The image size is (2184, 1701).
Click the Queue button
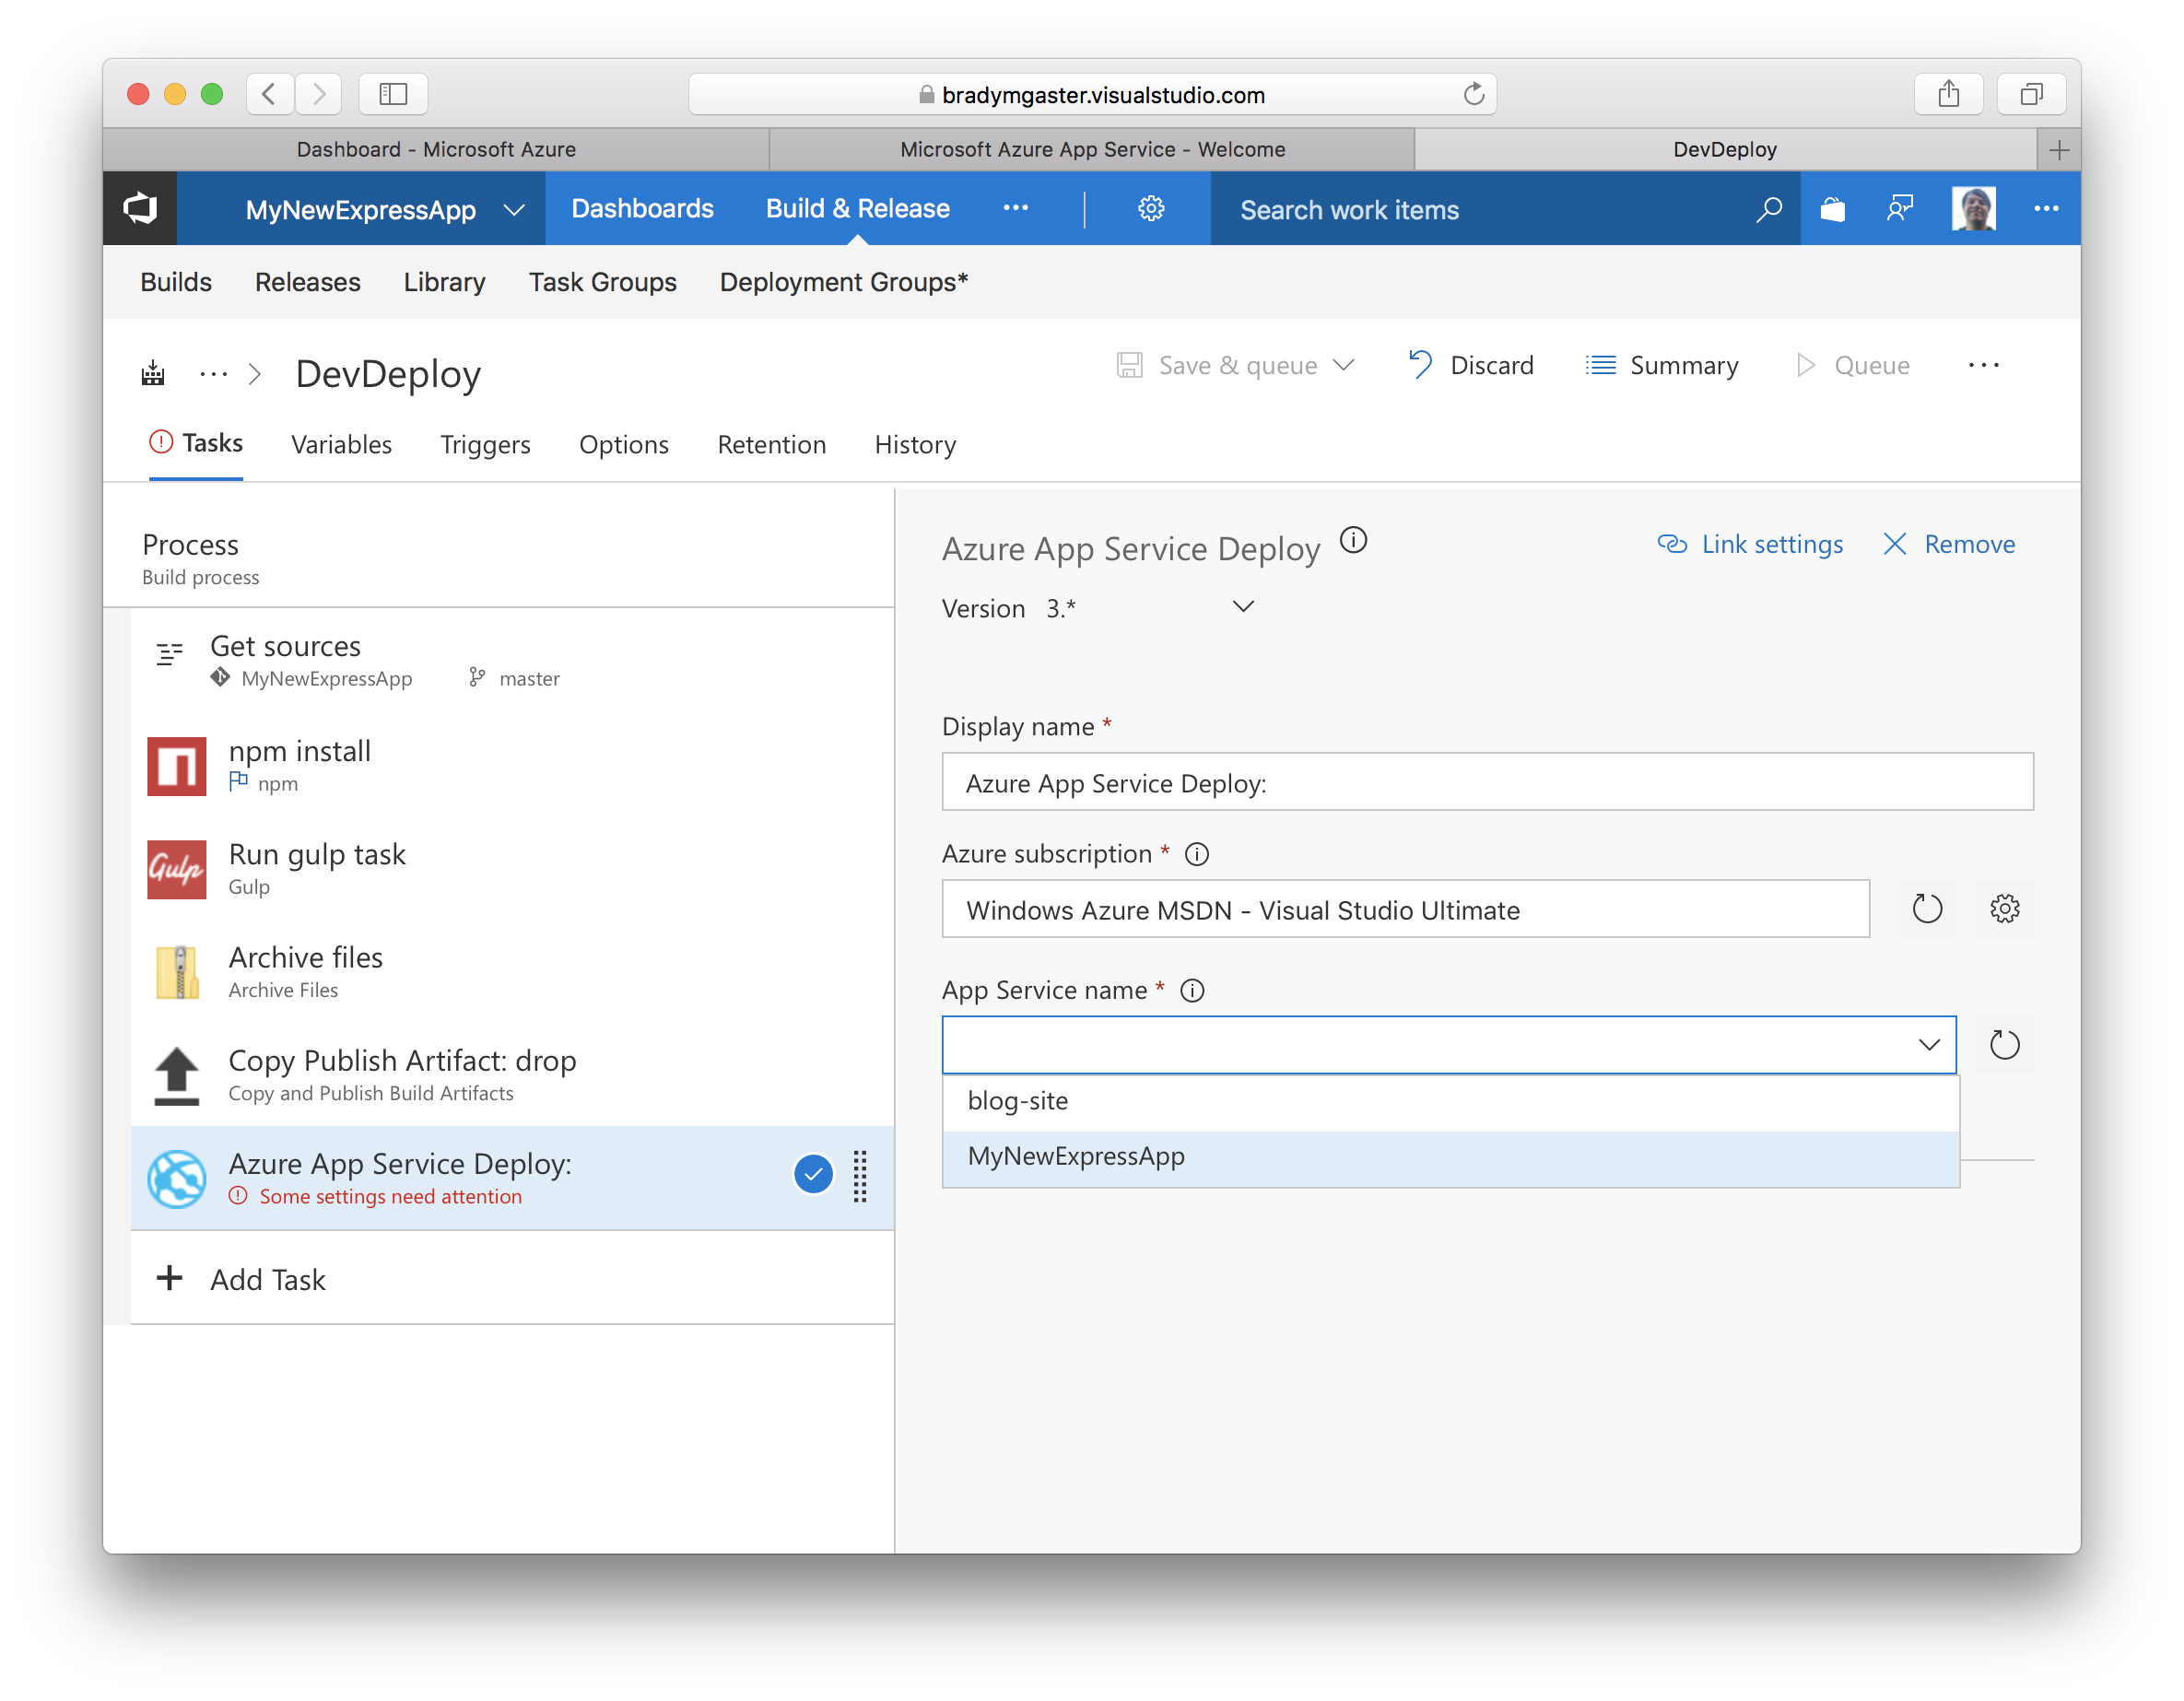pyautogui.click(x=1852, y=365)
